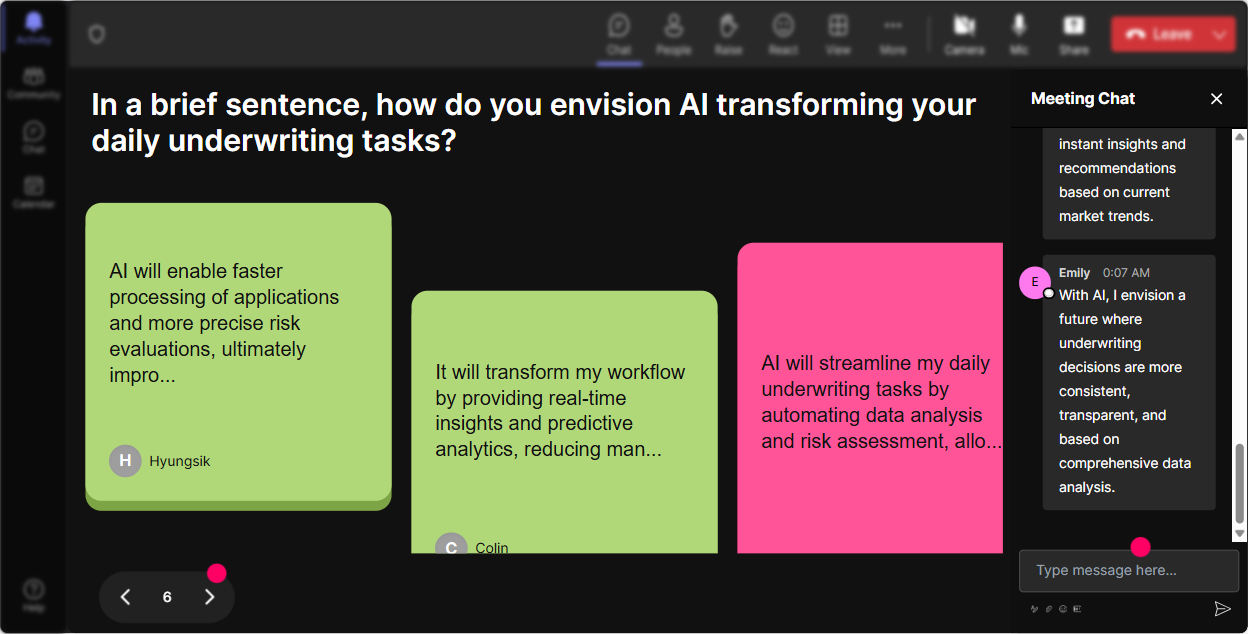Screen dimensions: 1248x634
Task: Select slide number 6 indicator
Action: point(167,597)
